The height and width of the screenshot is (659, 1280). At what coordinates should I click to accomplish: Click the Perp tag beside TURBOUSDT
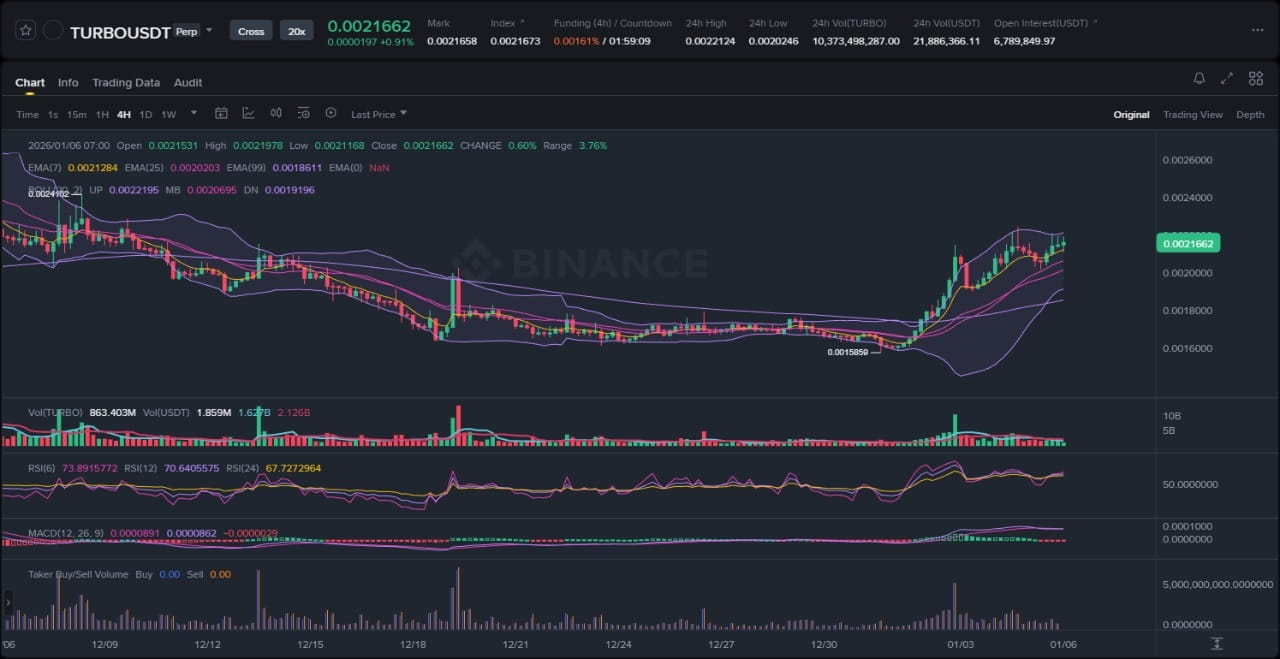[186, 31]
